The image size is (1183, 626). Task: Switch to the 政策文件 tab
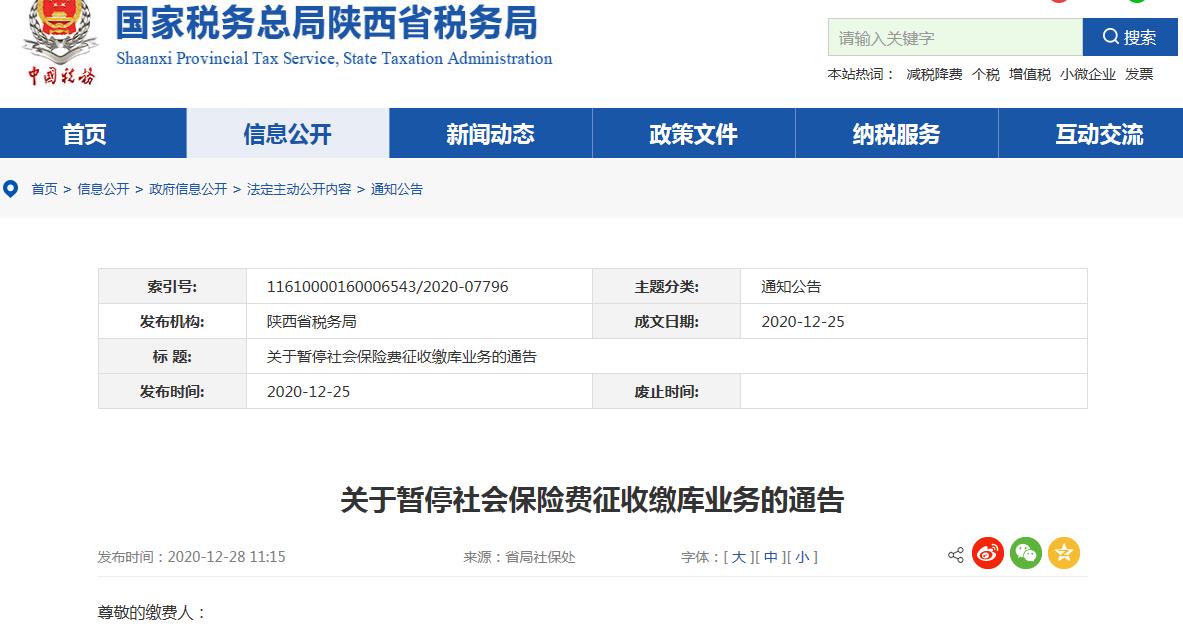pos(693,134)
